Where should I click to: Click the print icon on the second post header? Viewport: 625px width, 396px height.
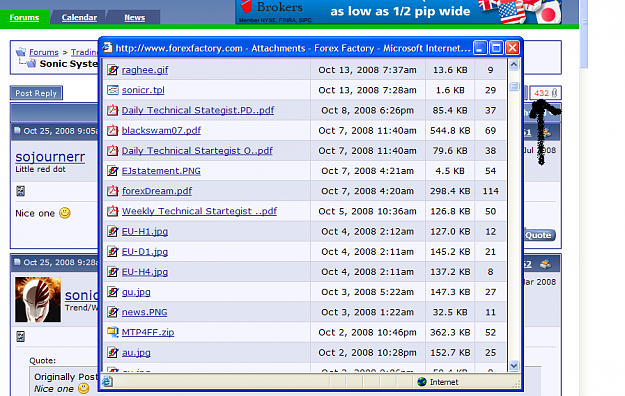pyautogui.click(x=545, y=264)
